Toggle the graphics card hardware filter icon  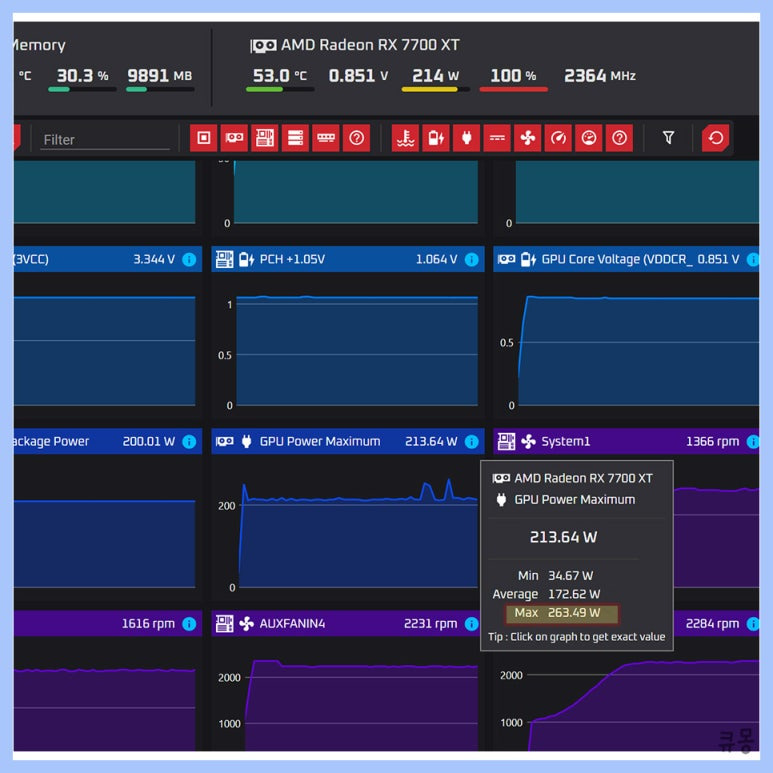tap(234, 138)
